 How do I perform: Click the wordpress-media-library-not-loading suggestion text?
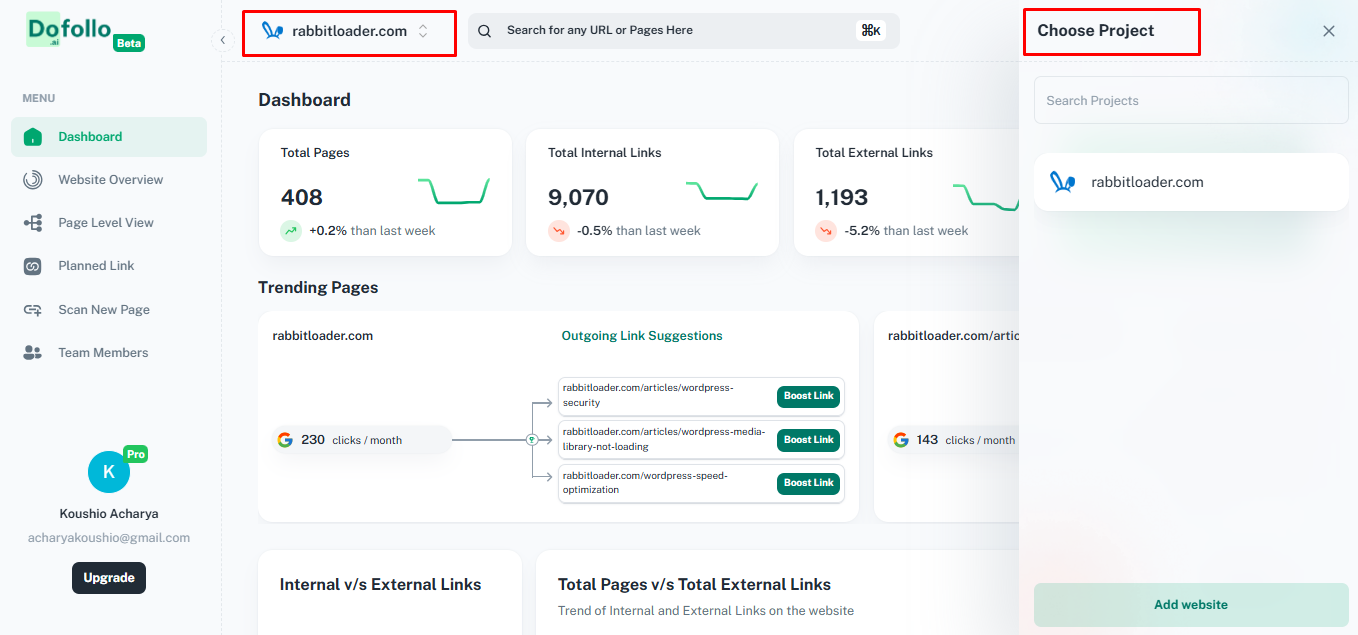(x=665, y=439)
